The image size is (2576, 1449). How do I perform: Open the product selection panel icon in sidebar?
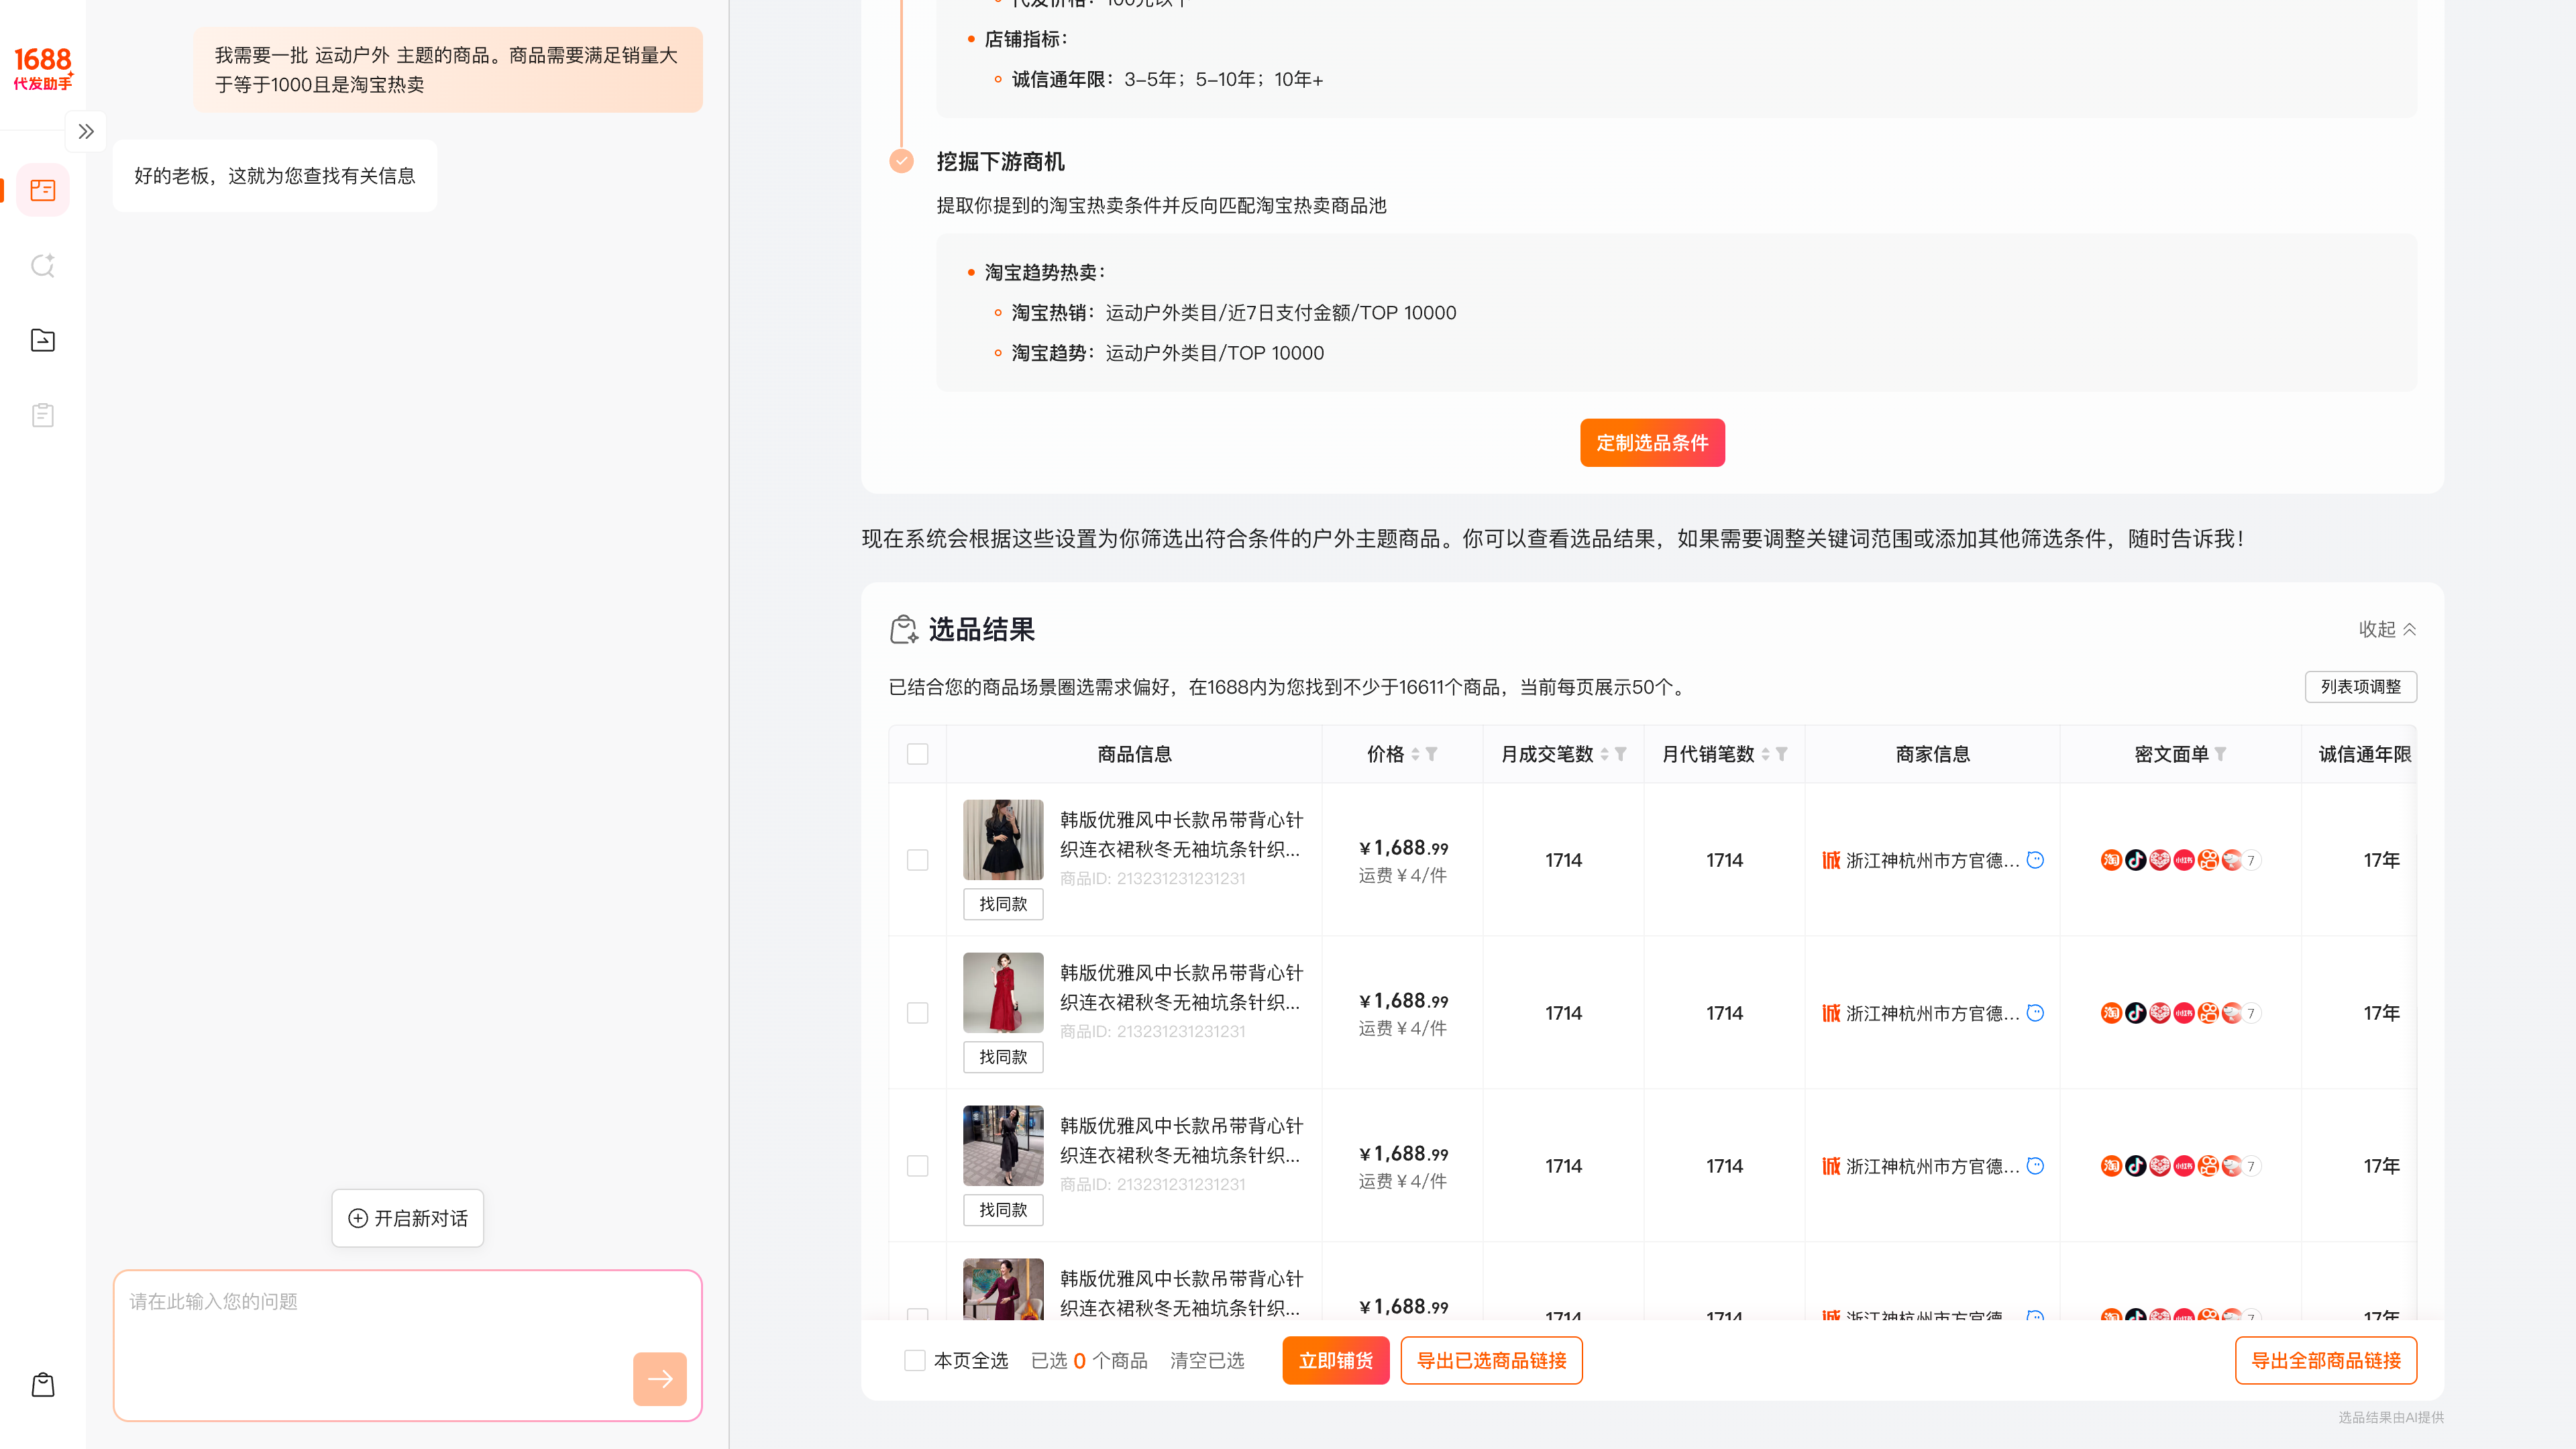(43, 190)
